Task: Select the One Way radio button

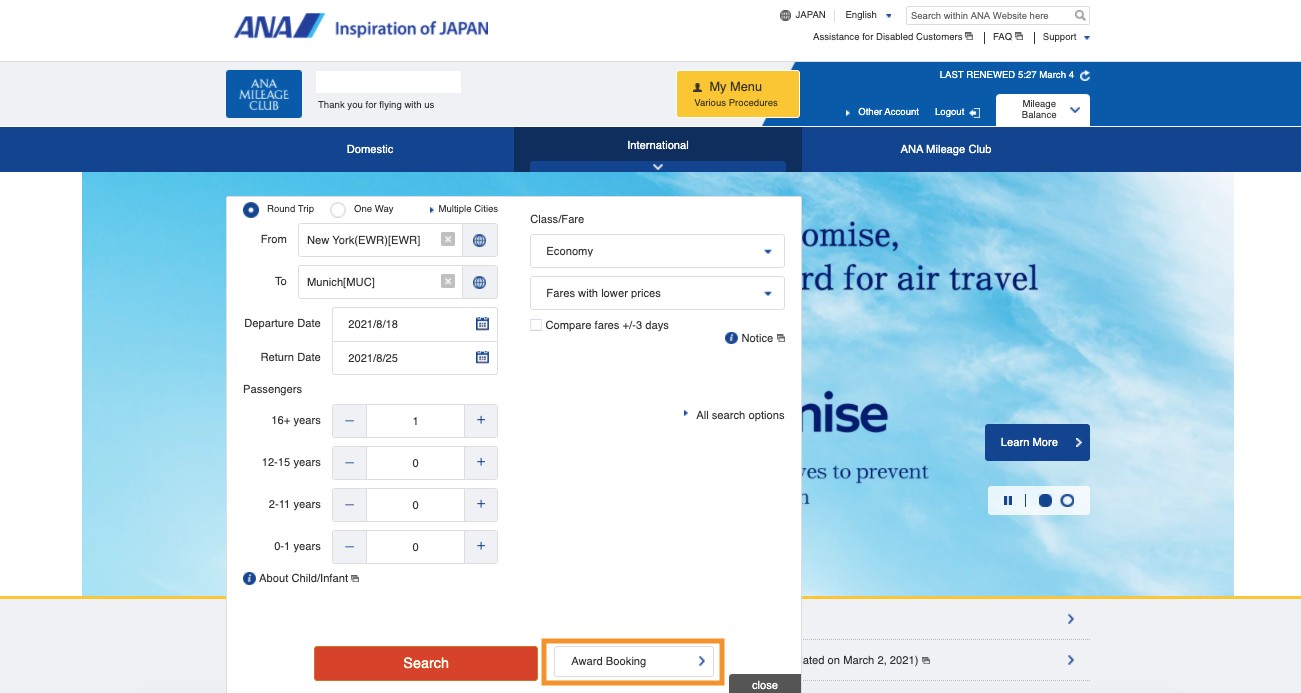Action: (338, 209)
